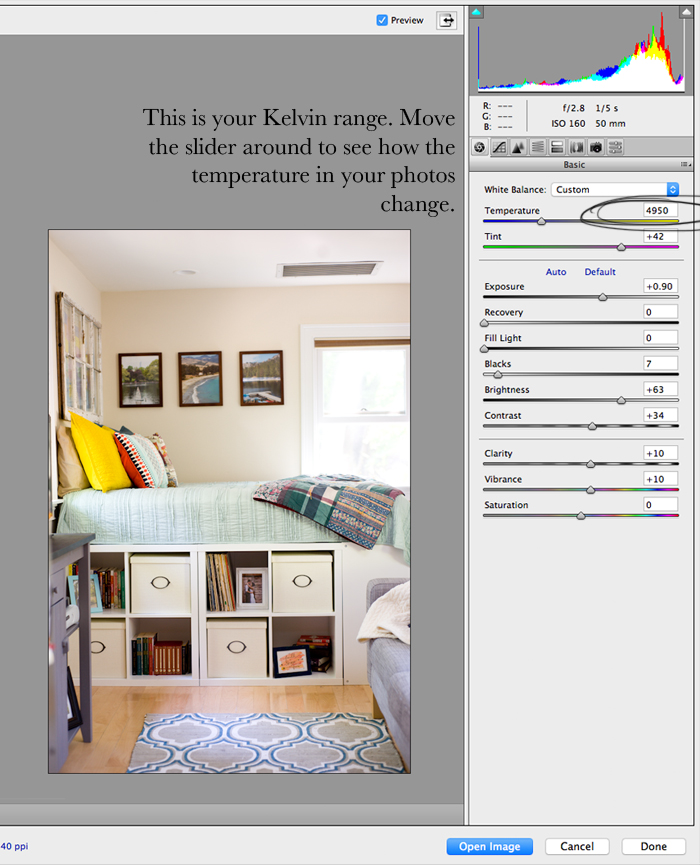Image resolution: width=700 pixels, height=865 pixels.
Task: Click the Clarity slider handle
Action: tap(590, 464)
